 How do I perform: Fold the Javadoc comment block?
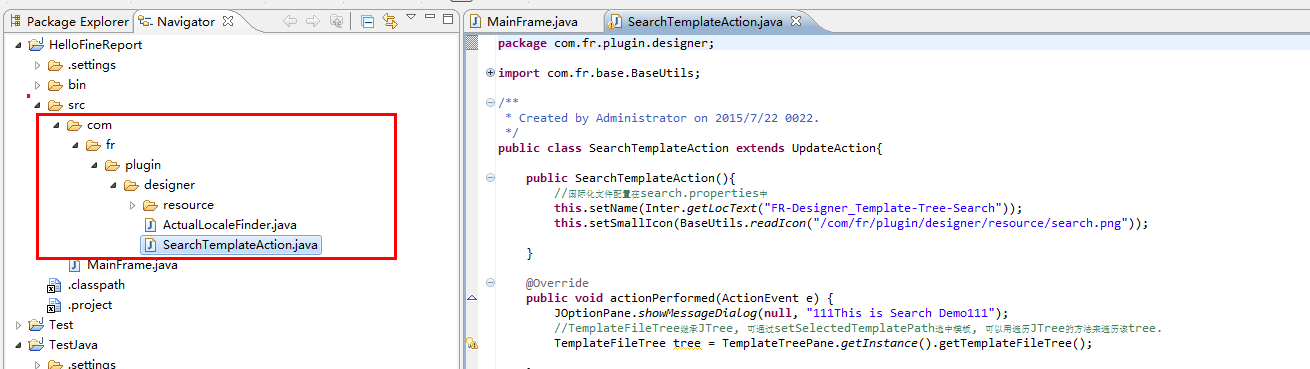pyautogui.click(x=489, y=102)
